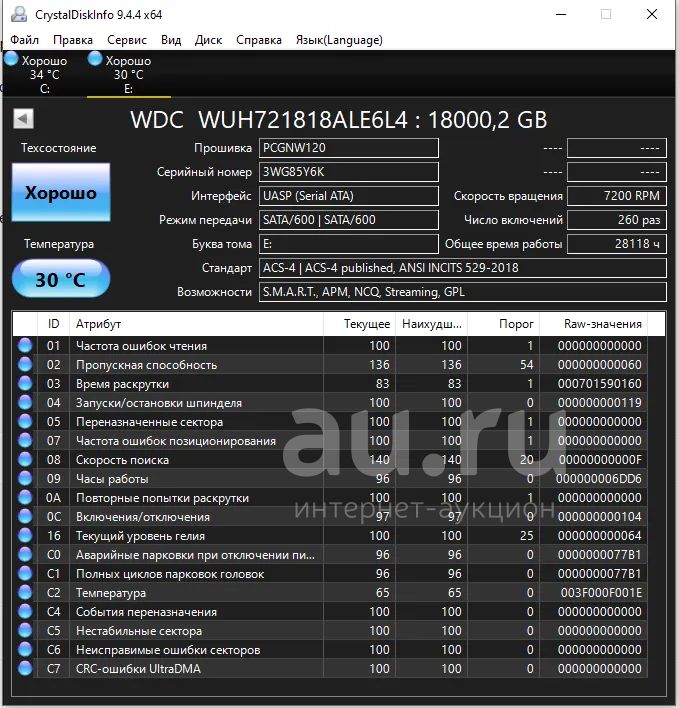
Task: Open the Диск menu
Action: click(209, 40)
